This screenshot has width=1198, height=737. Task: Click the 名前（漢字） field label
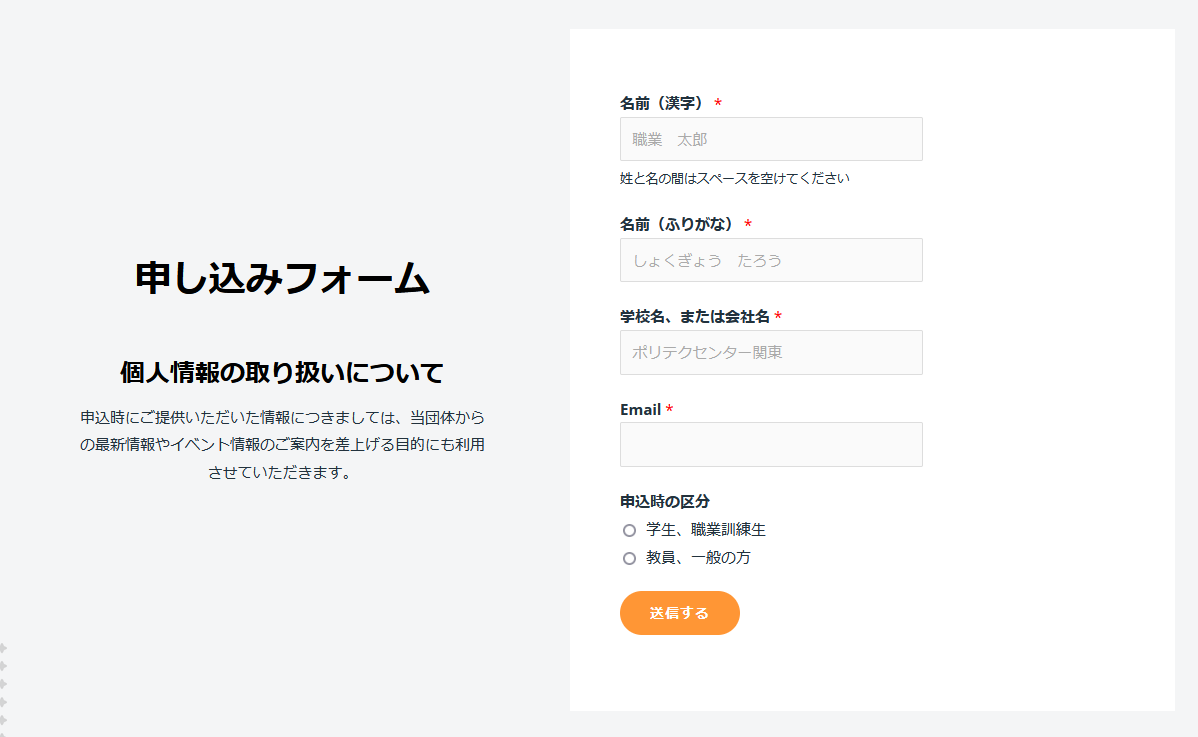coord(663,103)
